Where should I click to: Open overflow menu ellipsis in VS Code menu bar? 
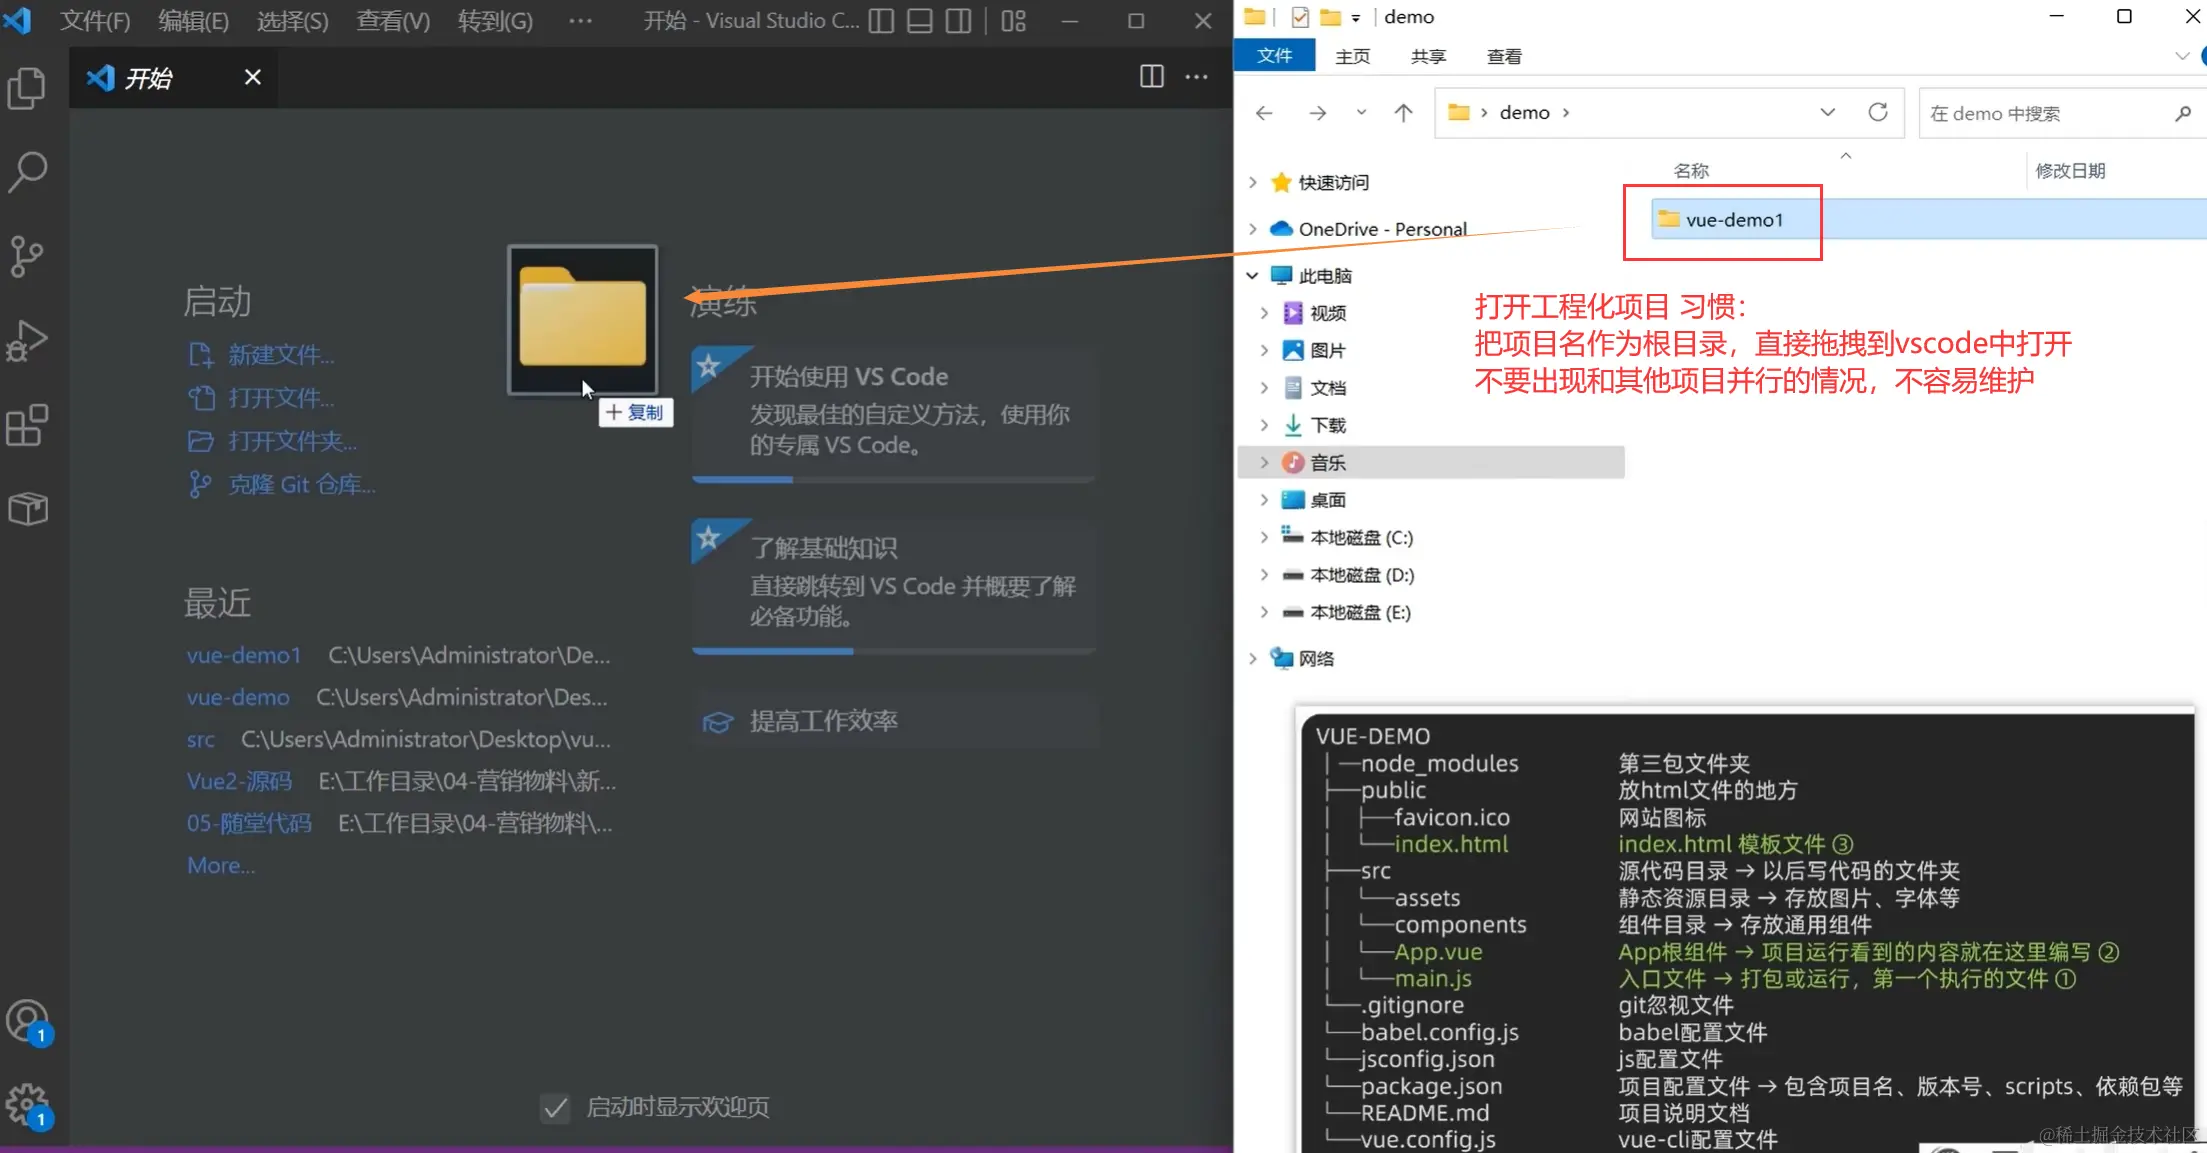point(580,21)
